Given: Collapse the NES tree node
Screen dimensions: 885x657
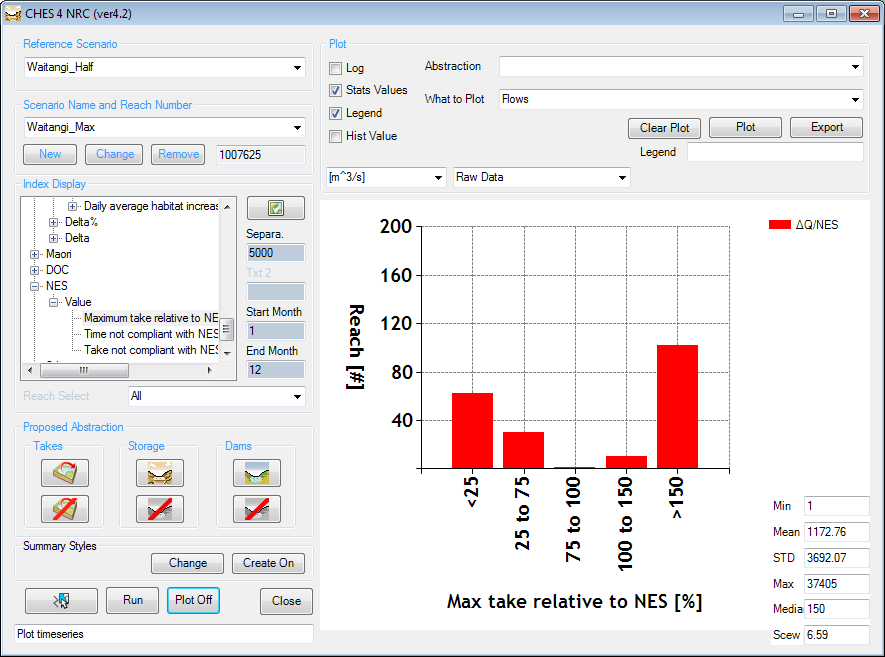Looking at the screenshot, I should [35, 286].
